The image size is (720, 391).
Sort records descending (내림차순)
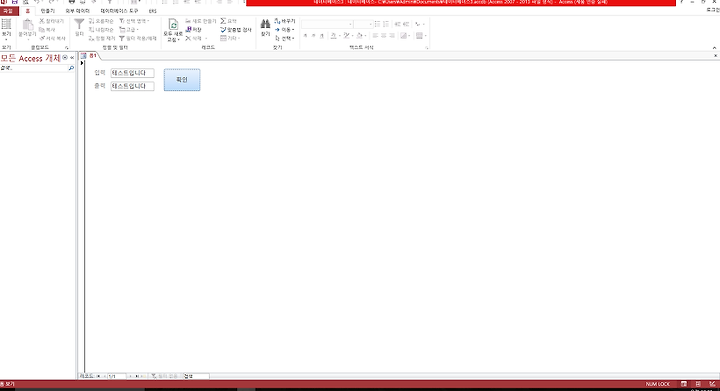coord(101,30)
